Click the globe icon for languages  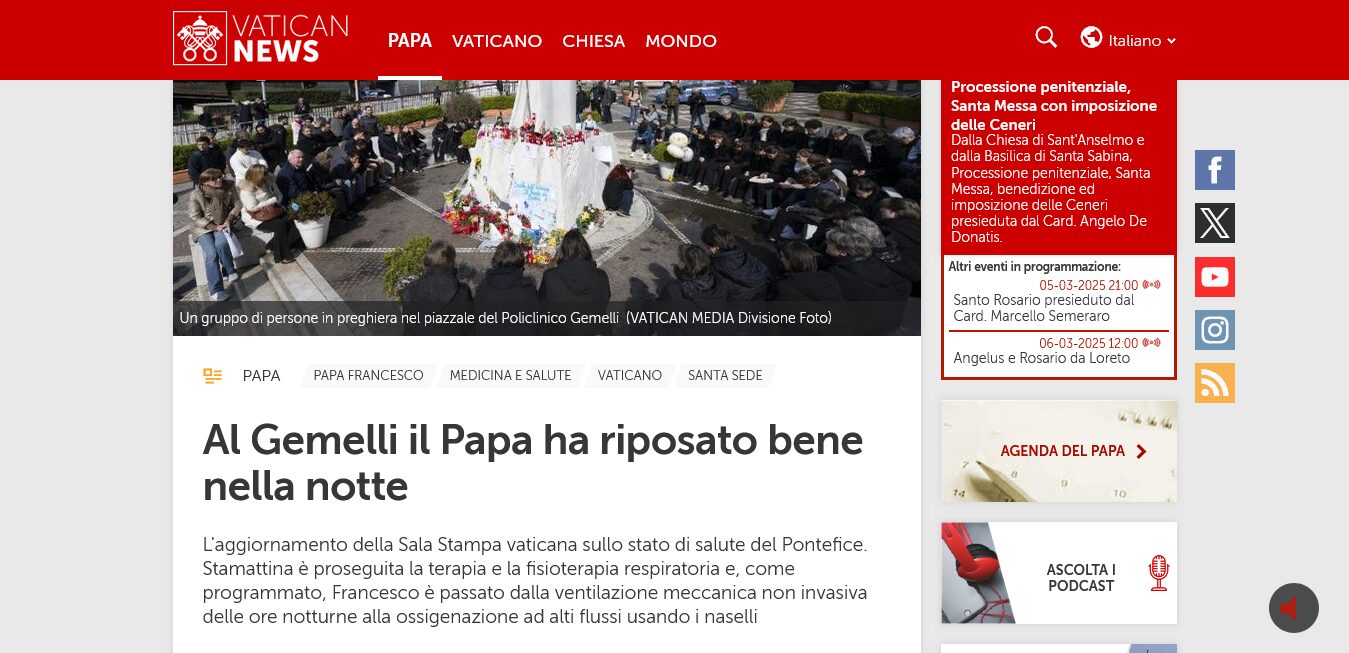point(1091,38)
